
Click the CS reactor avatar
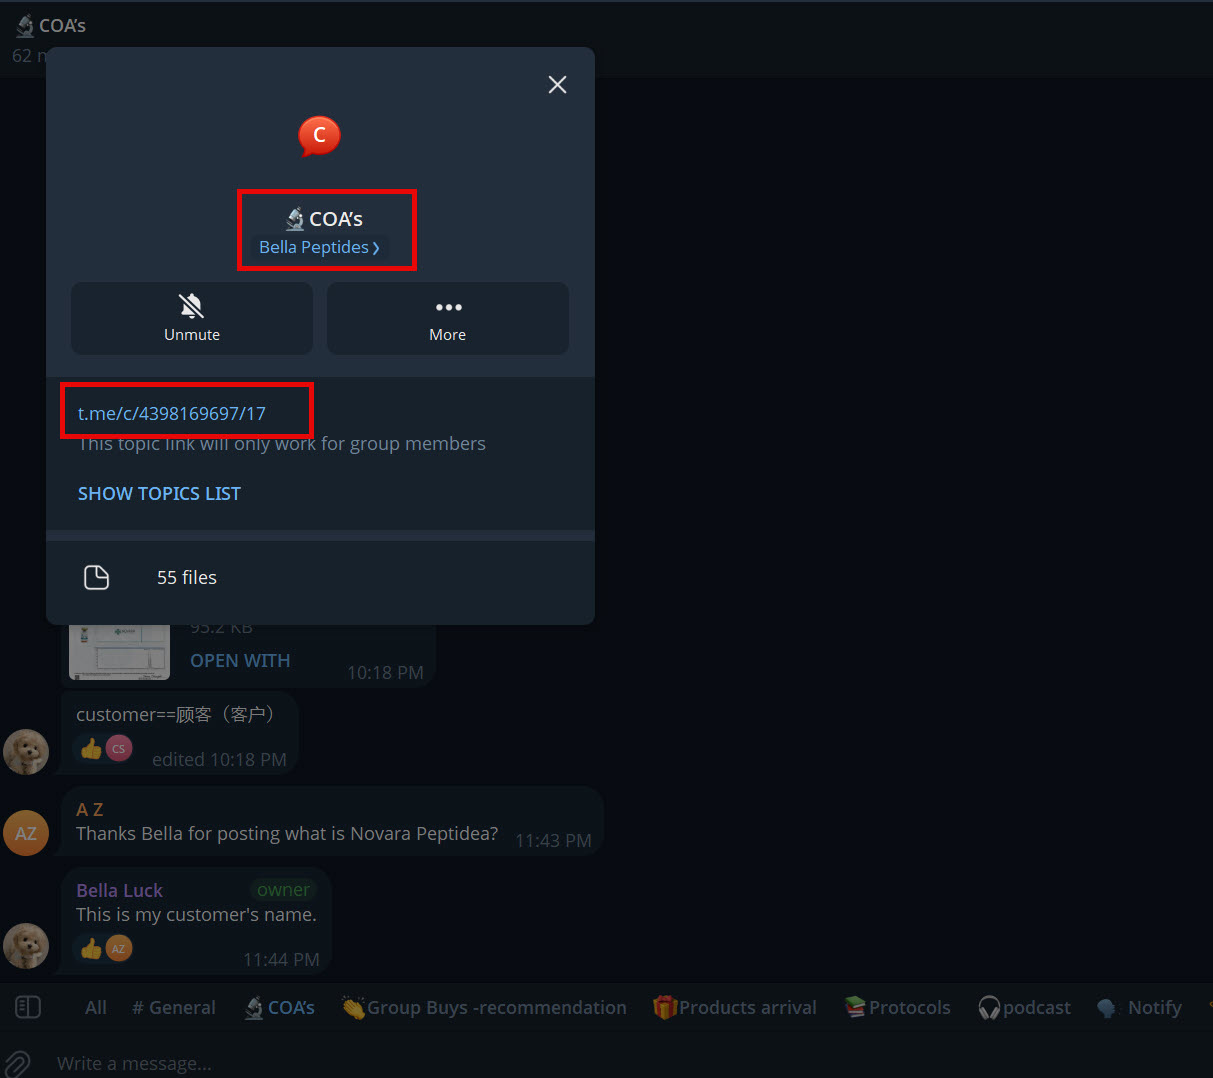[119, 748]
